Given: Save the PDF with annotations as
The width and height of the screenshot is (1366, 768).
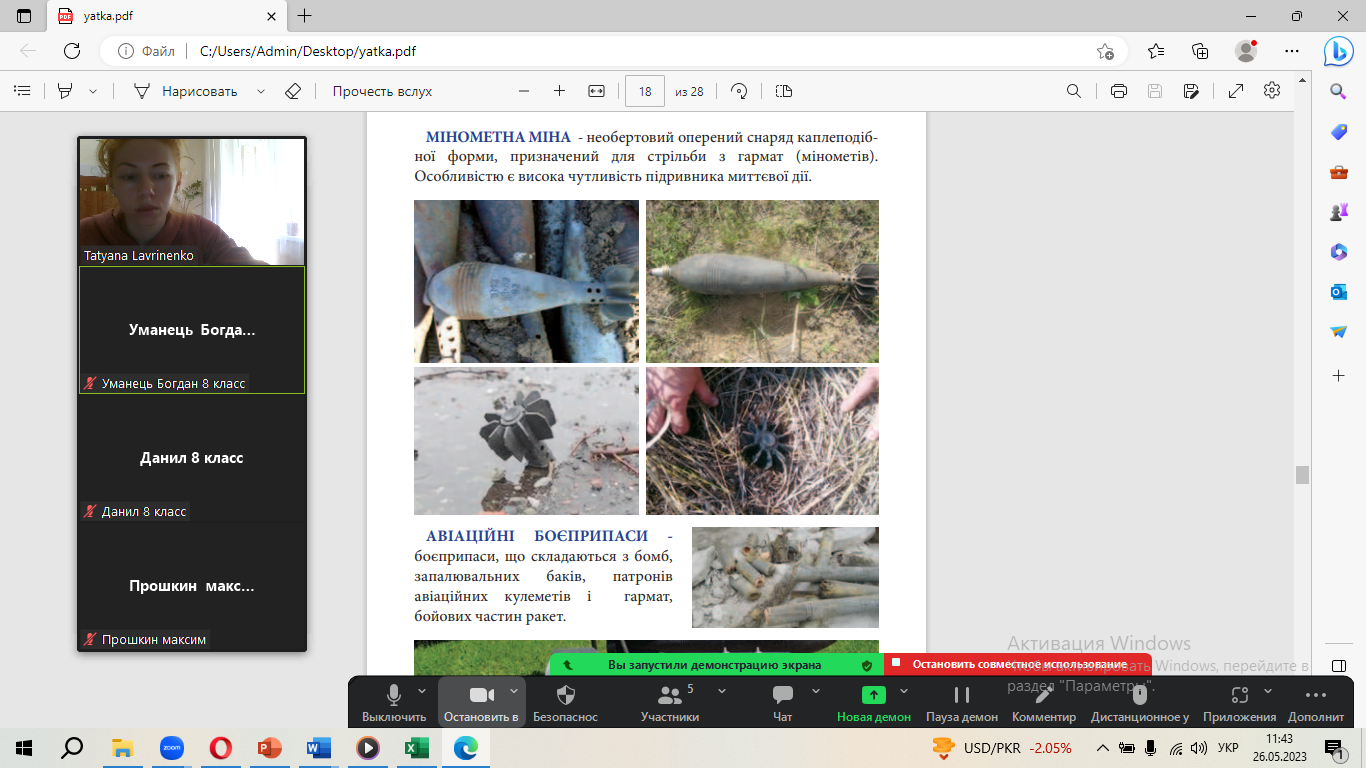Looking at the screenshot, I should tap(1191, 91).
